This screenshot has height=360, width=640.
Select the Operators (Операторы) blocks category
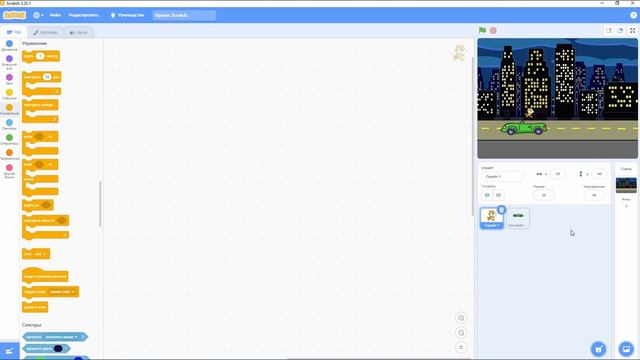pos(9,140)
